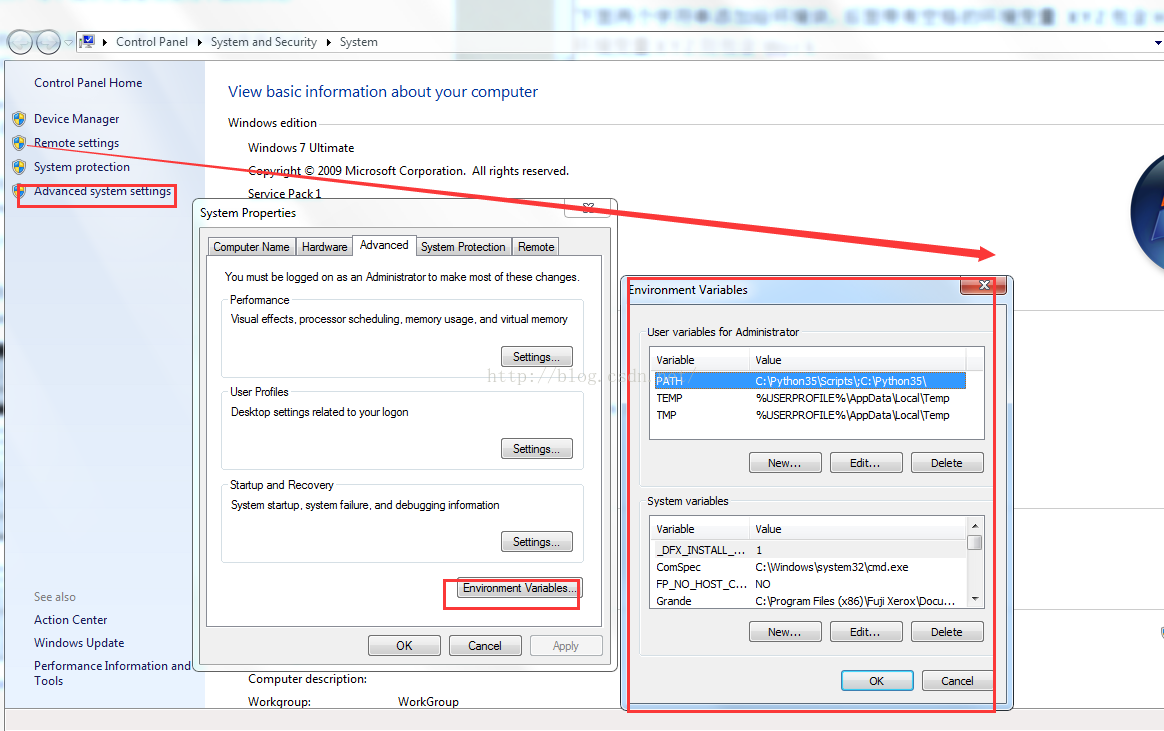Click Value column header in user variables
The width and height of the screenshot is (1164, 731).
point(857,360)
